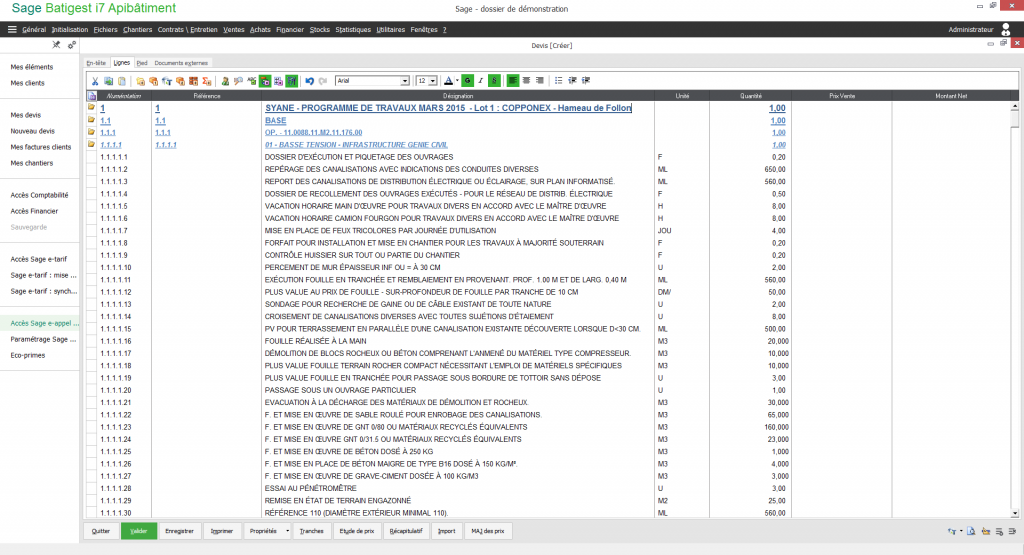This screenshot has width=1024, height=555.
Task: Collapse the folder for line 1.1 BASE
Action: click(91, 119)
